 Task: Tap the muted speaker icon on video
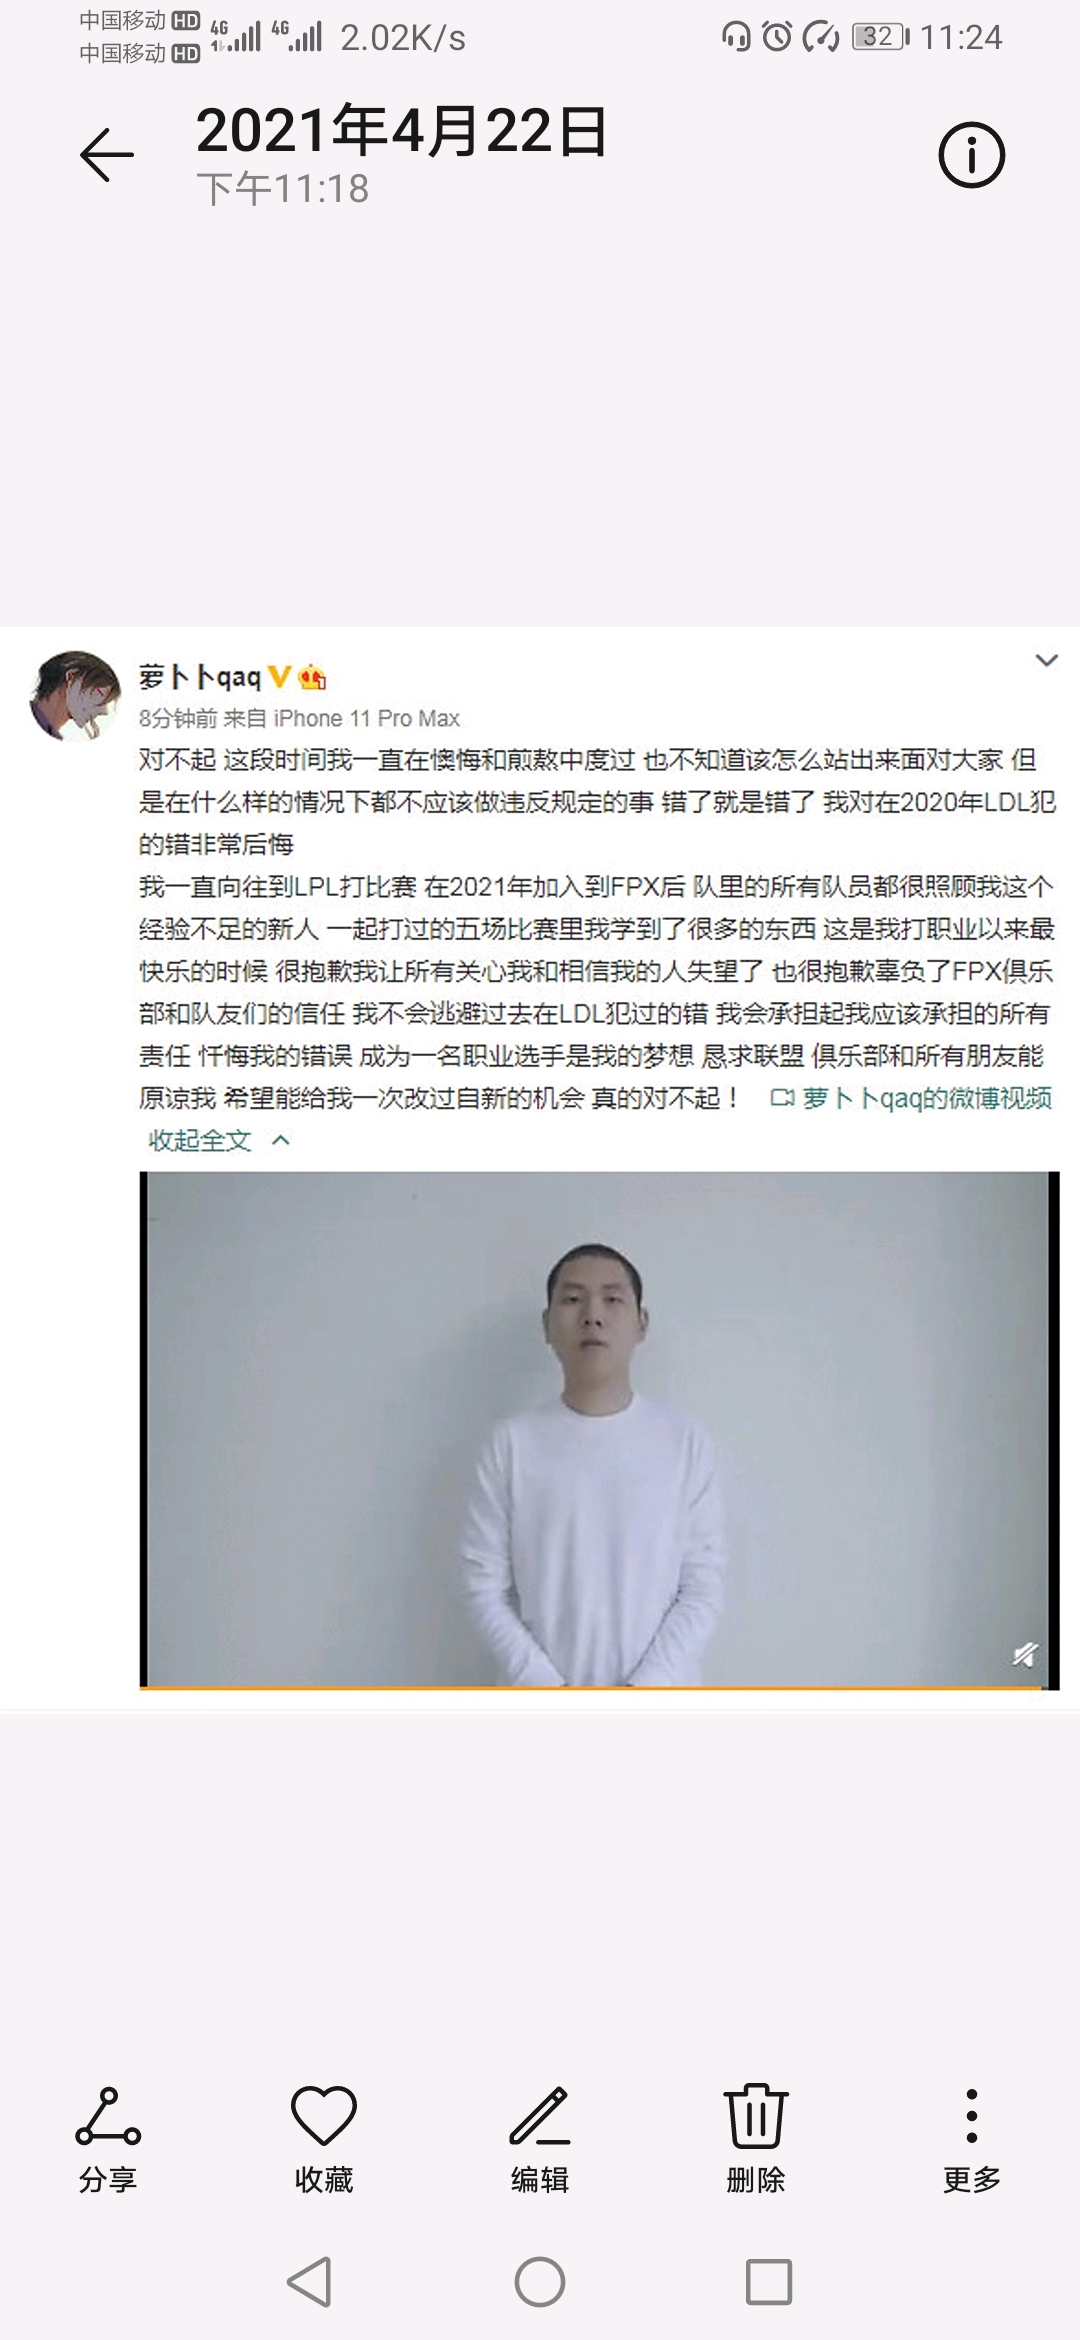pyautogui.click(x=1024, y=1655)
